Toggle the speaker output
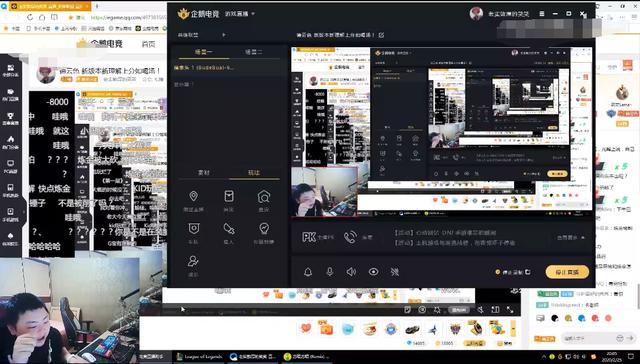 point(351,272)
